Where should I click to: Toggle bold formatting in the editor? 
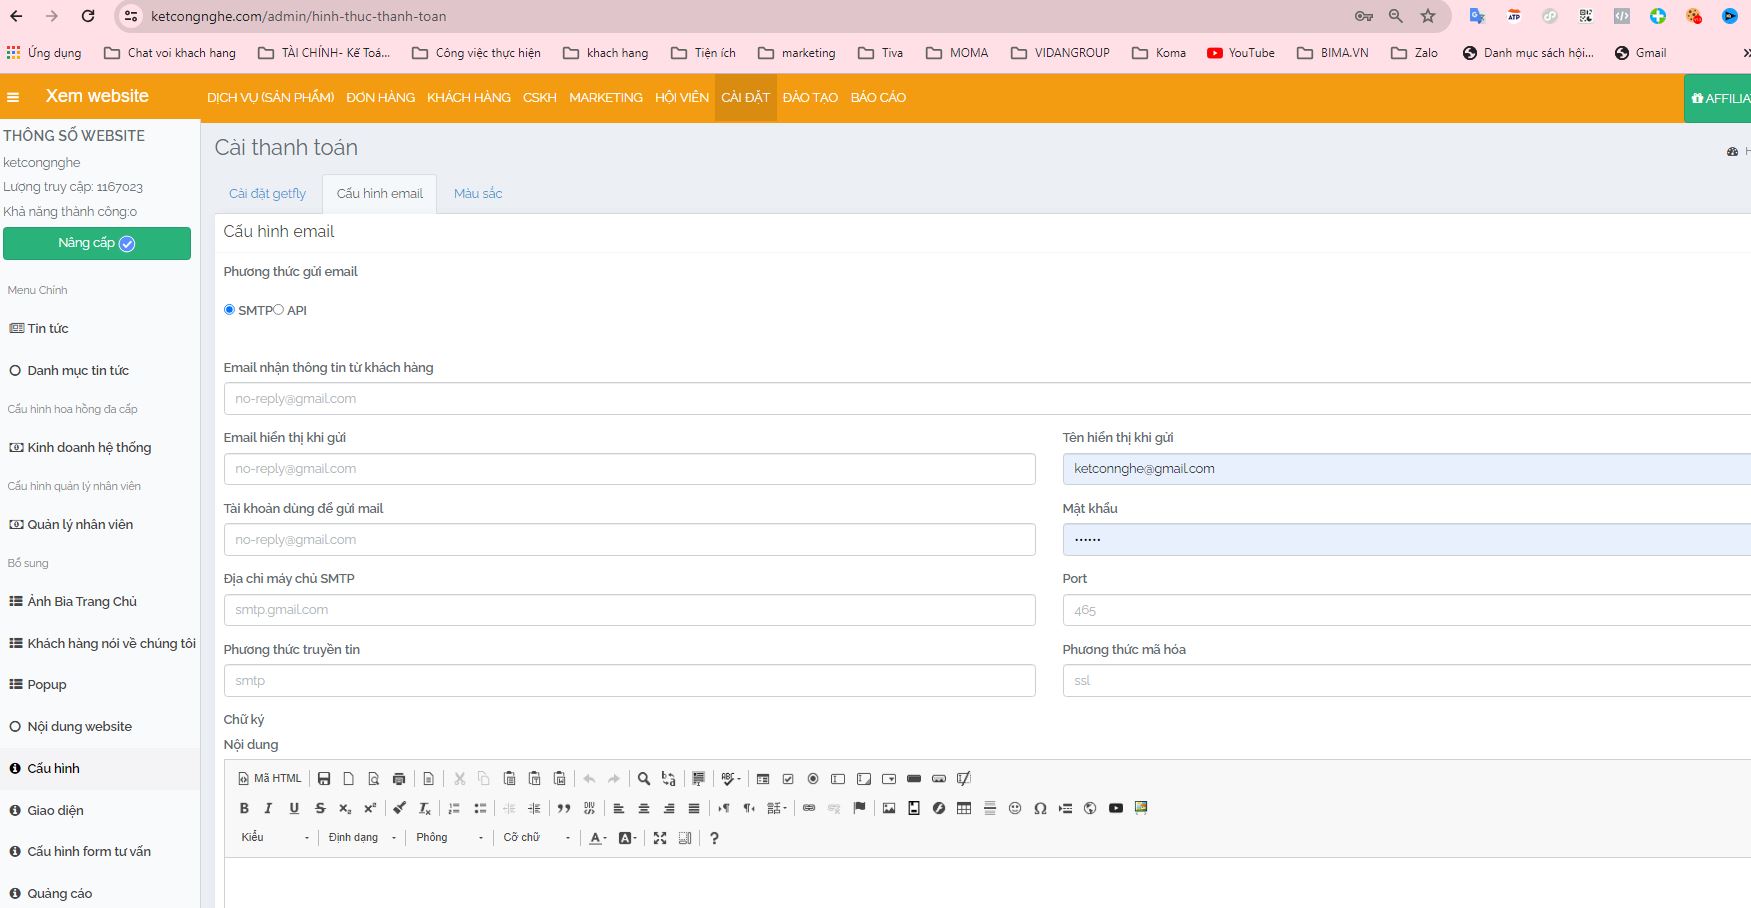pyautogui.click(x=244, y=808)
